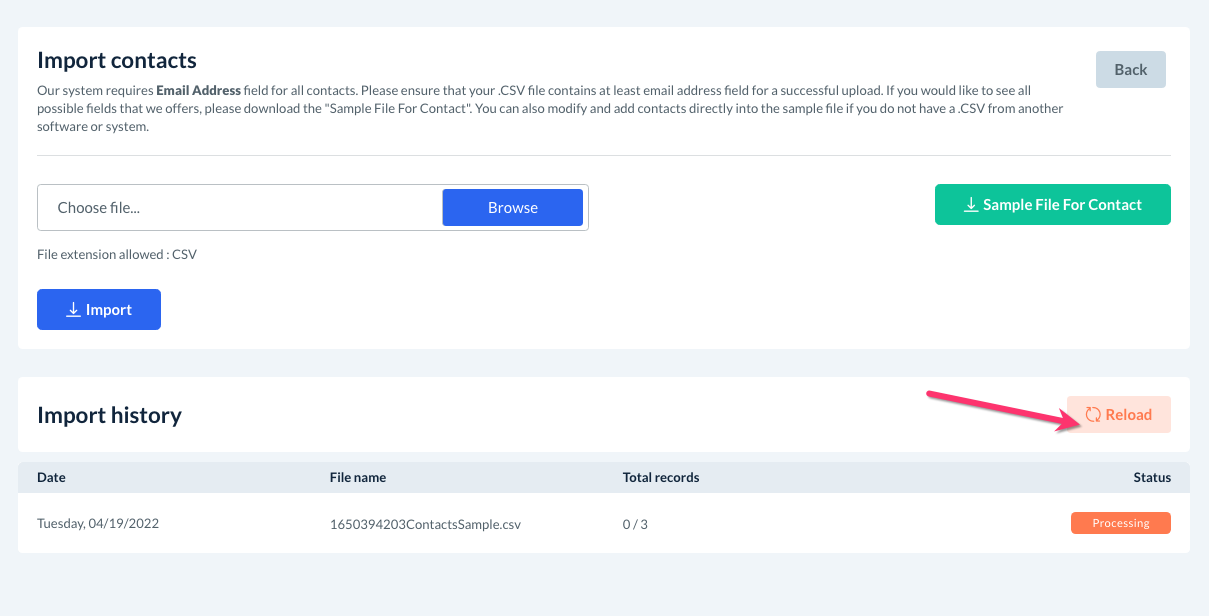Click the Status column header
The width and height of the screenshot is (1209, 616).
(1152, 477)
